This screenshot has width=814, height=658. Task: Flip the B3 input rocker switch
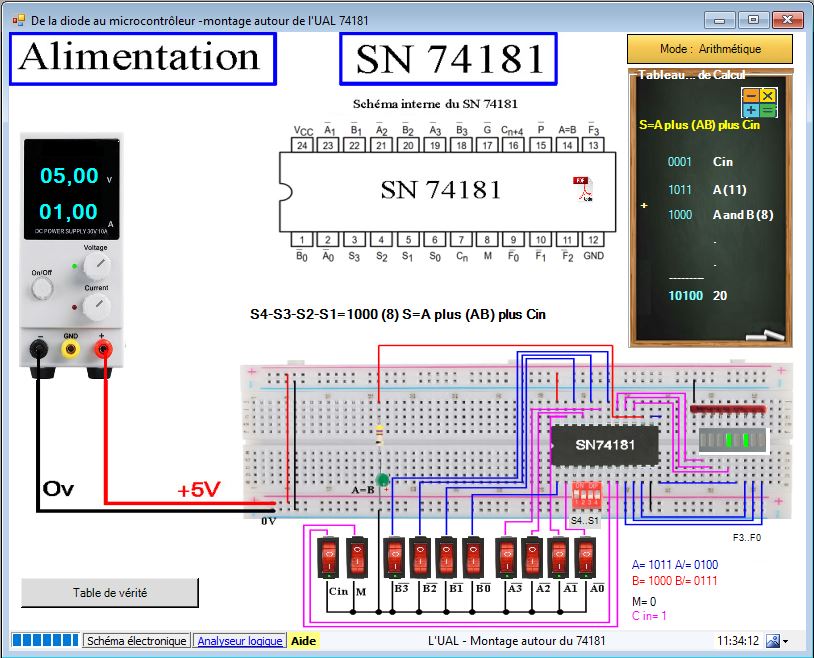(x=394, y=558)
